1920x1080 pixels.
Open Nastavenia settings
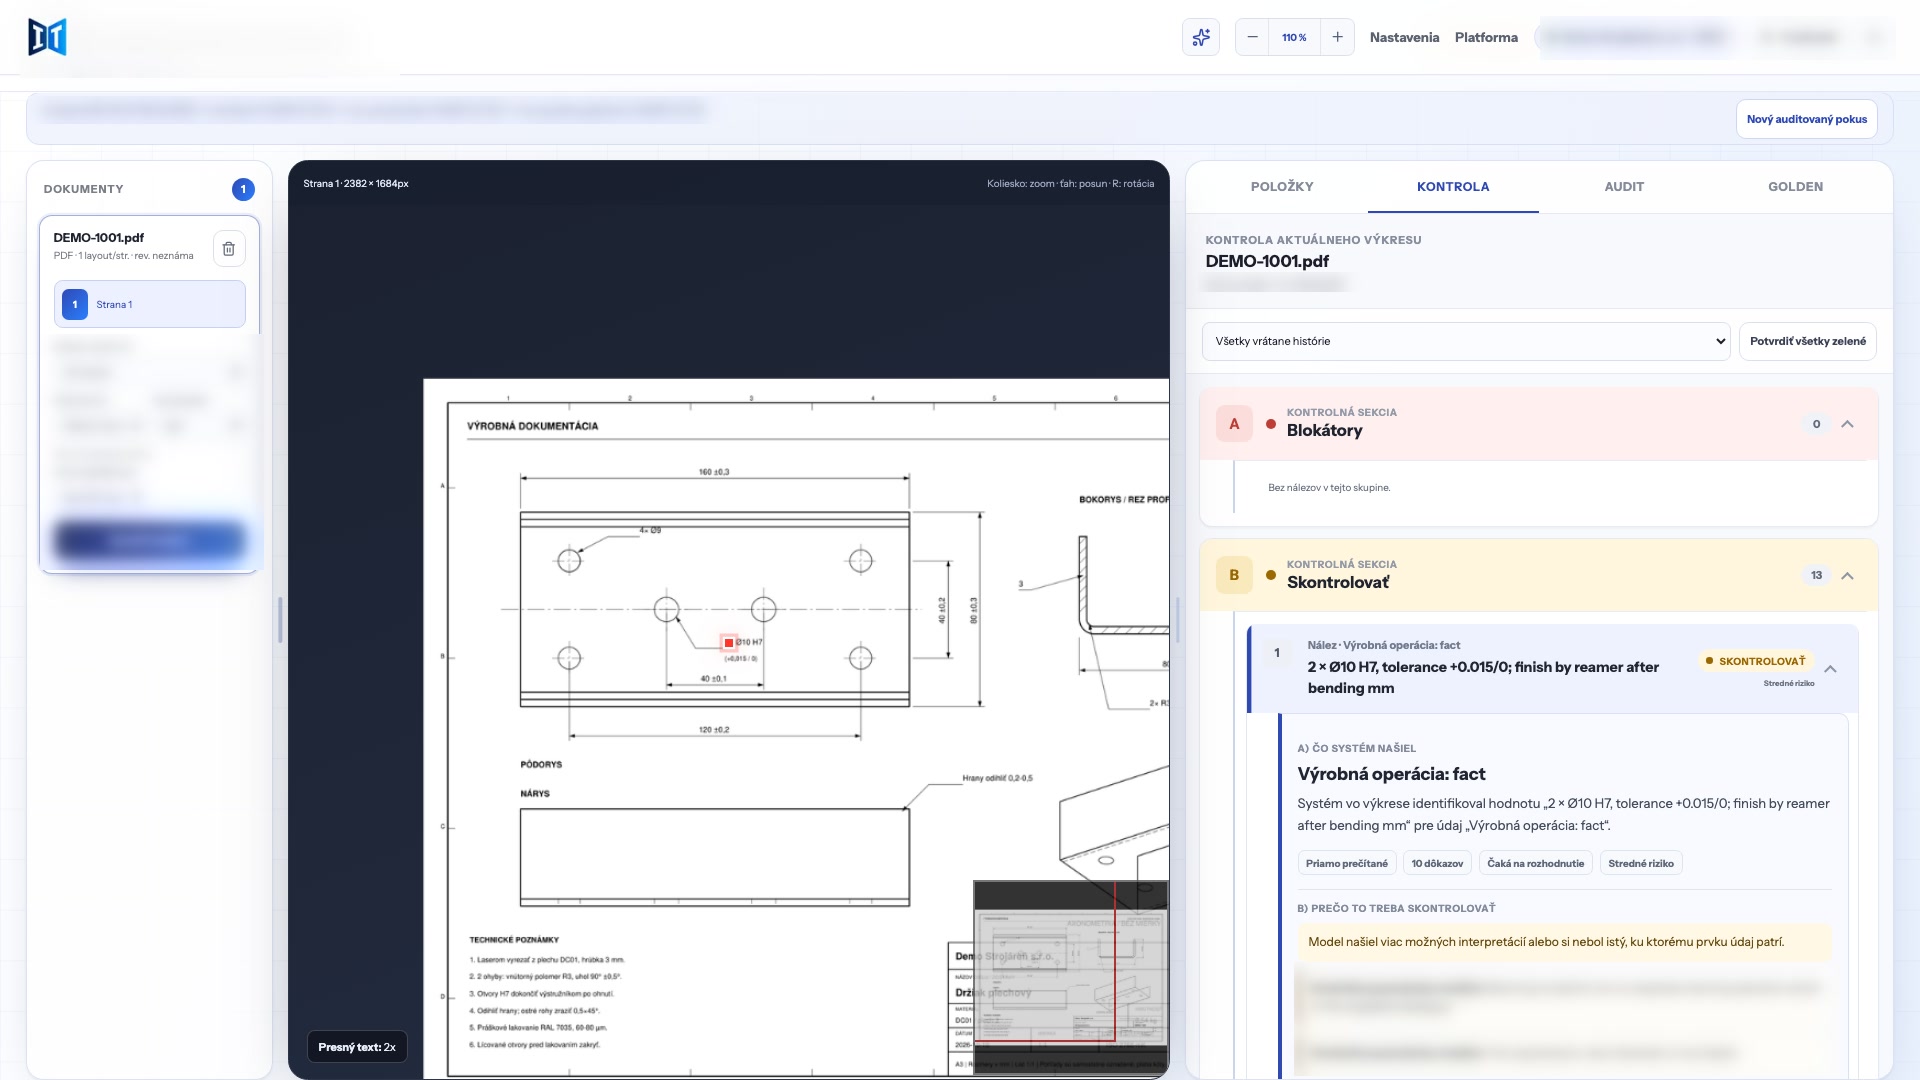click(x=1404, y=37)
